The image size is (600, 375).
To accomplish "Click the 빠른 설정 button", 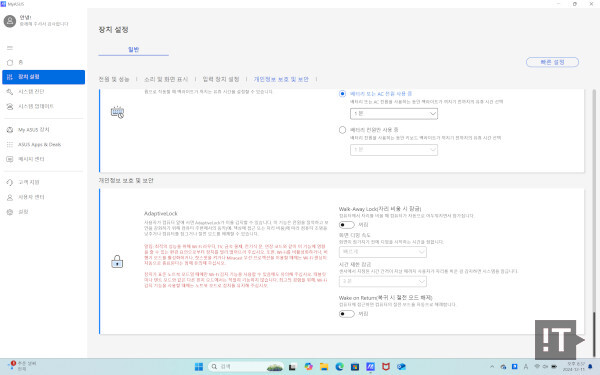I will coord(552,62).
